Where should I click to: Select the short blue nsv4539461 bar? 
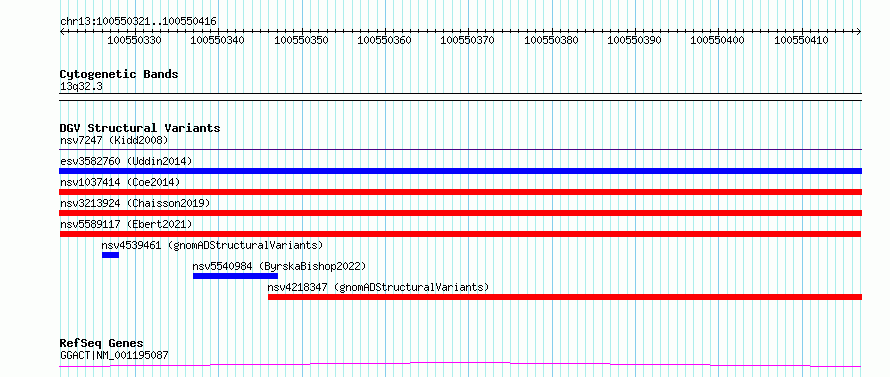(110, 255)
